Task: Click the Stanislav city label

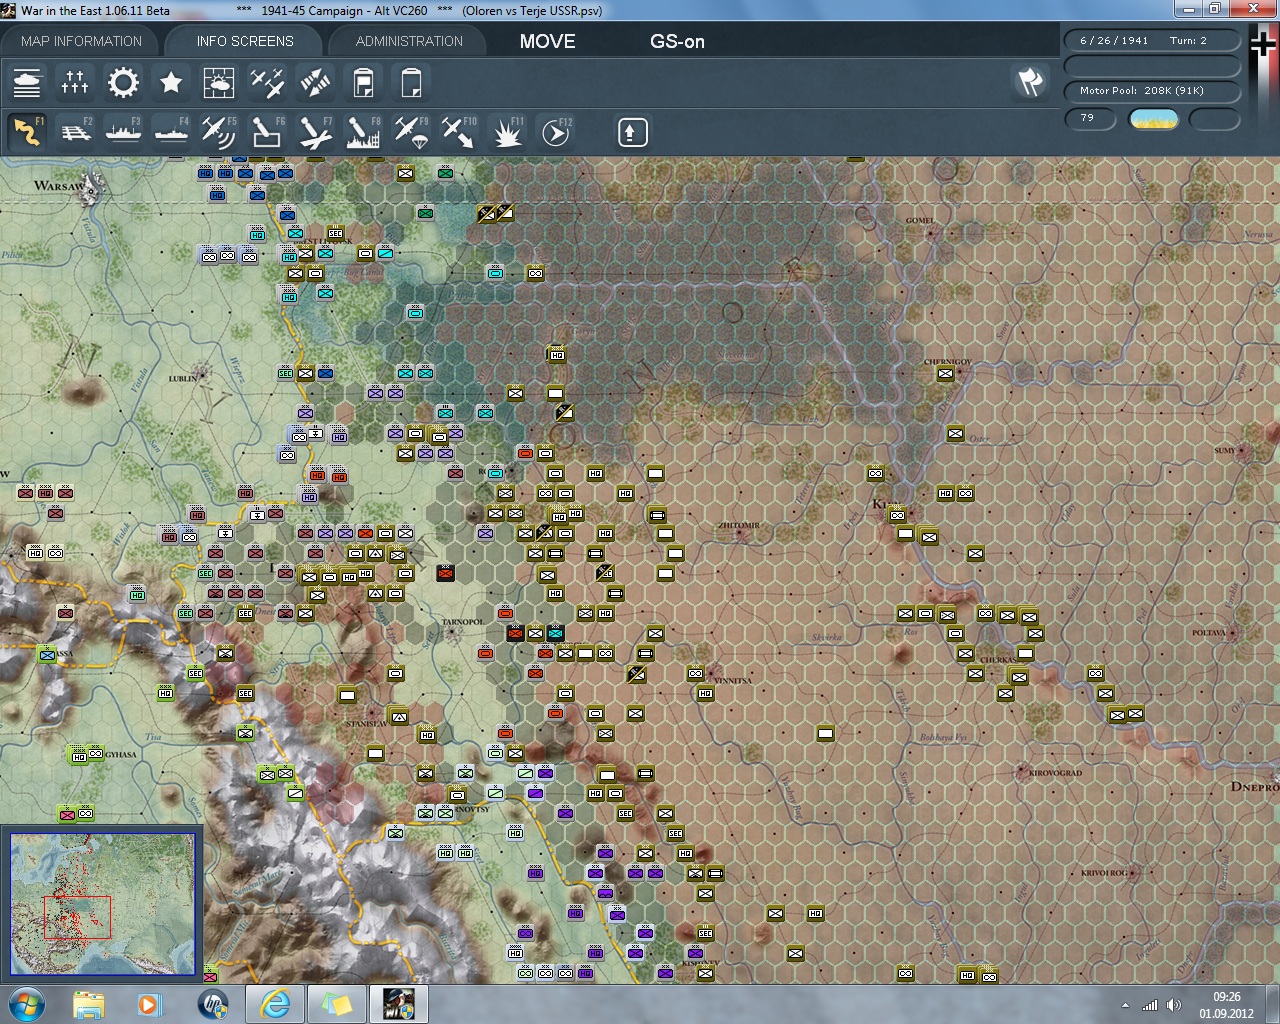Action: pos(365,723)
